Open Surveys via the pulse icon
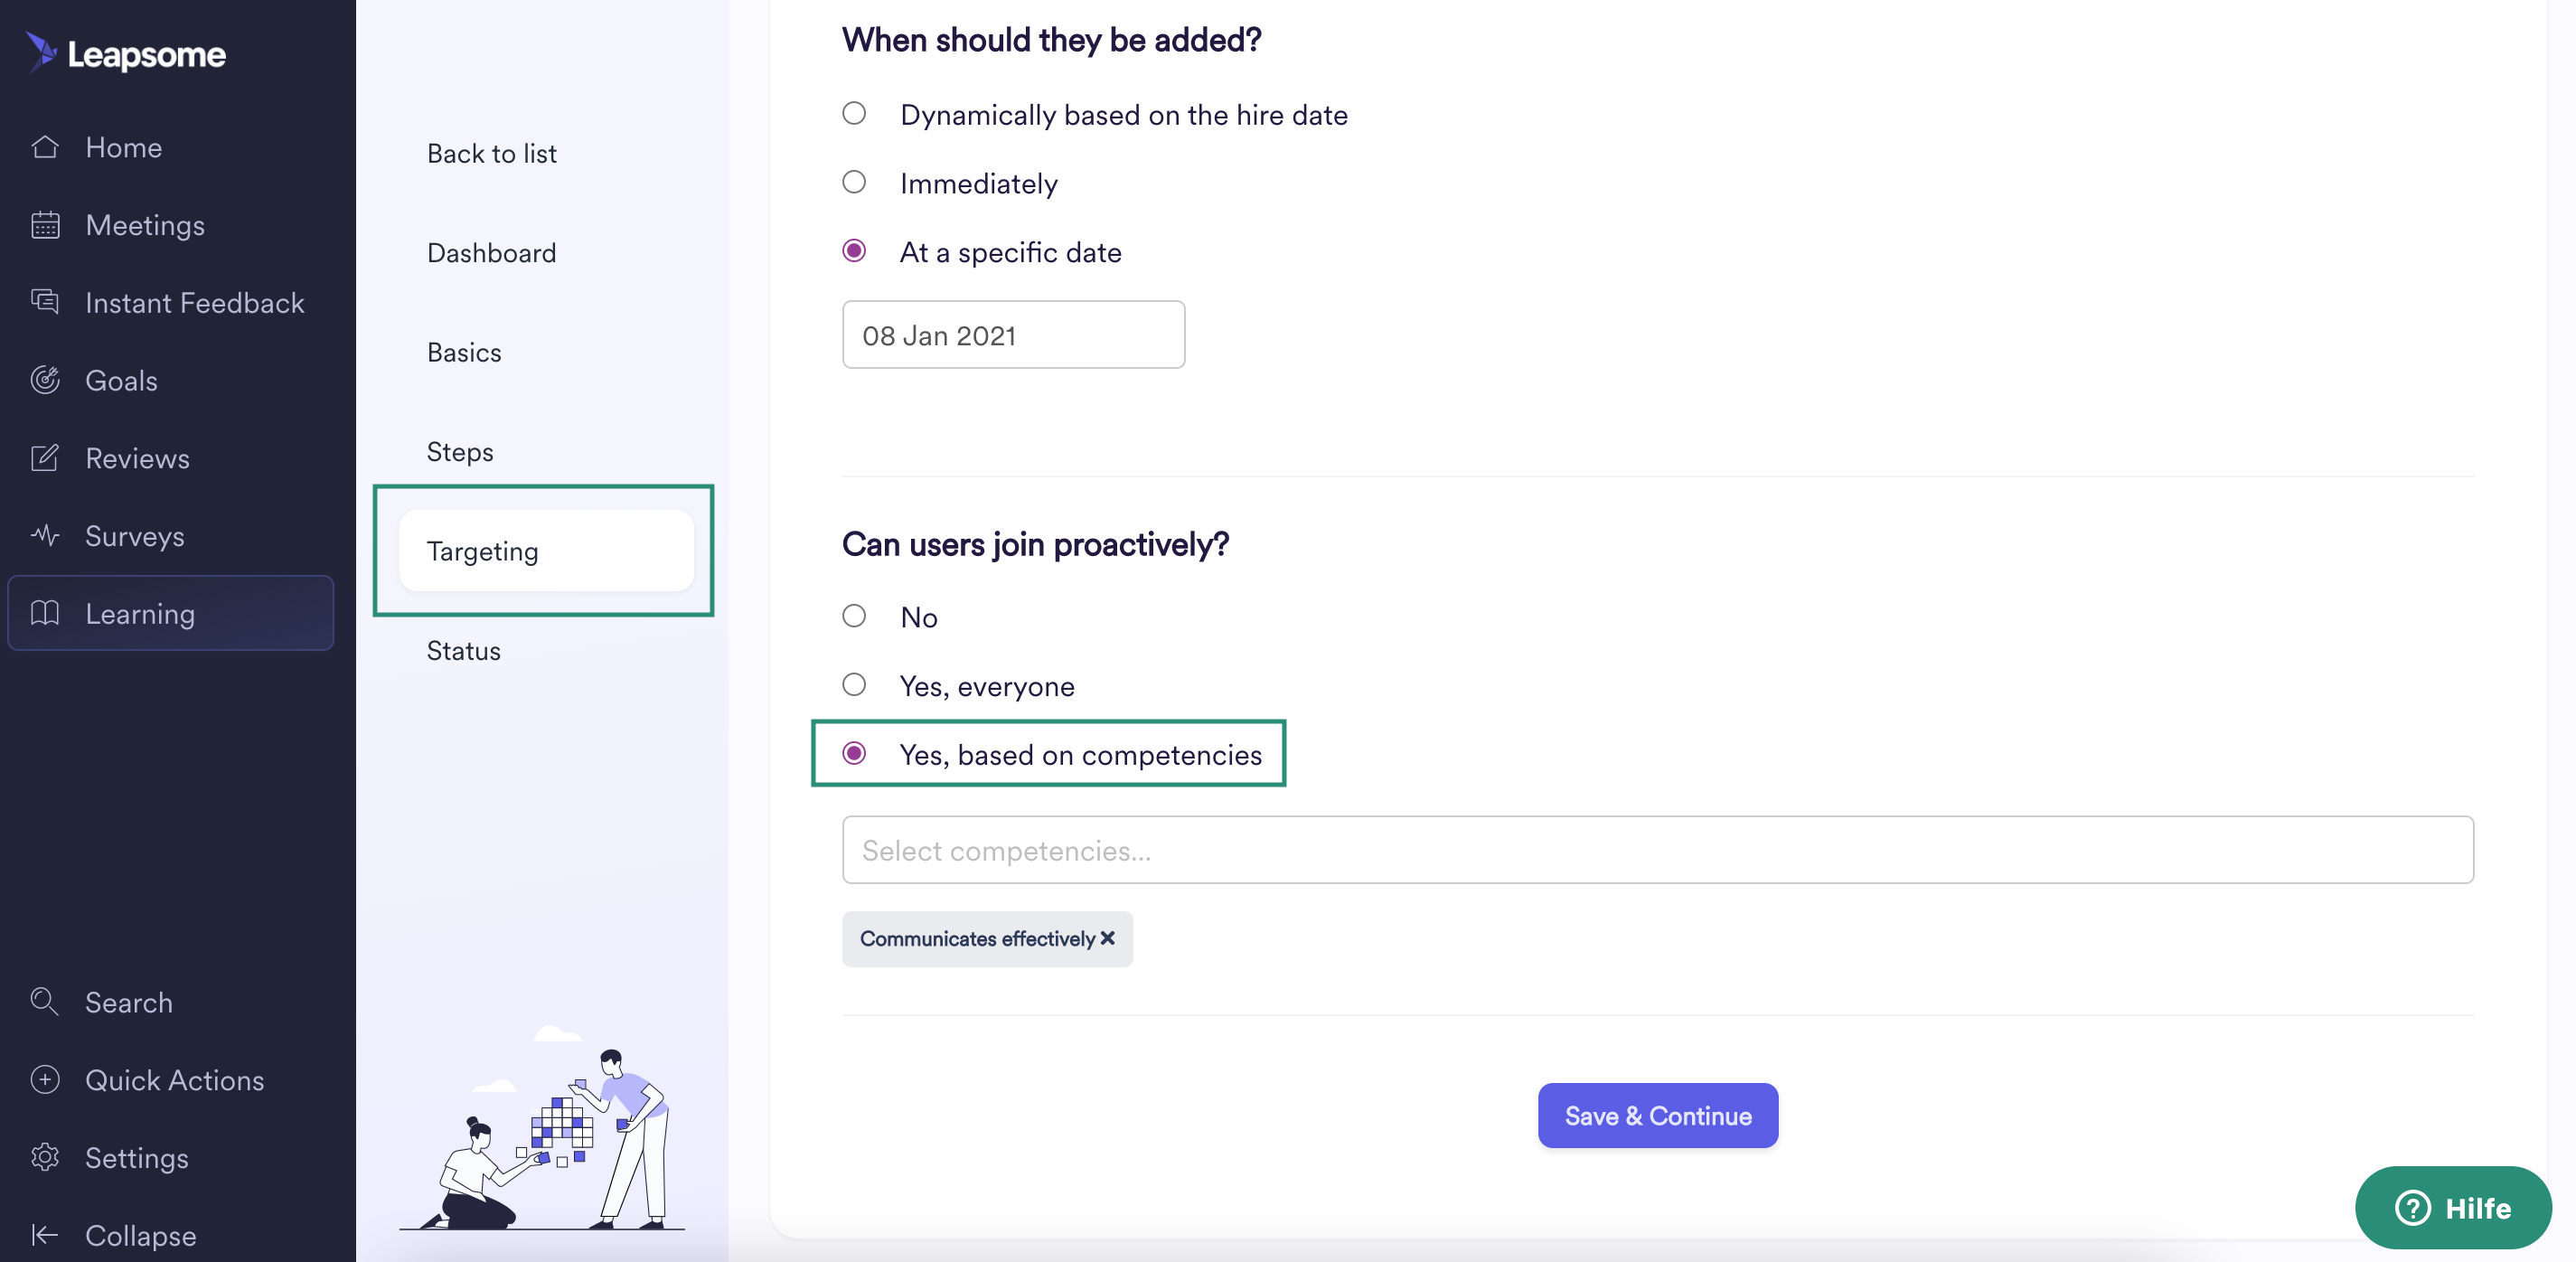The width and height of the screenshot is (2576, 1262). [x=45, y=536]
